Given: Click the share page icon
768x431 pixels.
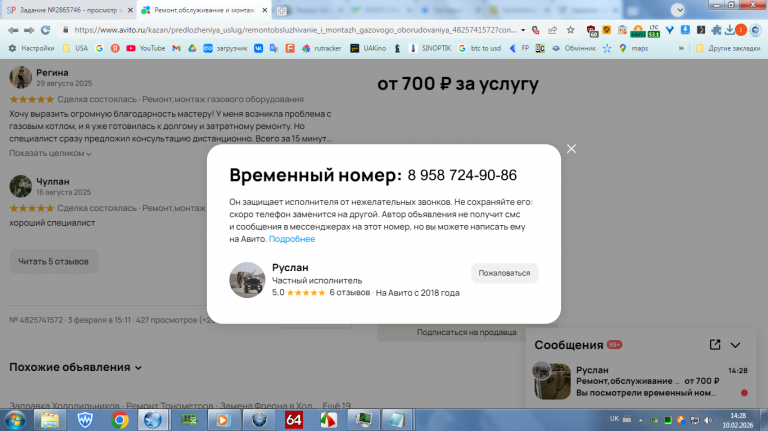Looking at the screenshot, I should pos(552,30).
